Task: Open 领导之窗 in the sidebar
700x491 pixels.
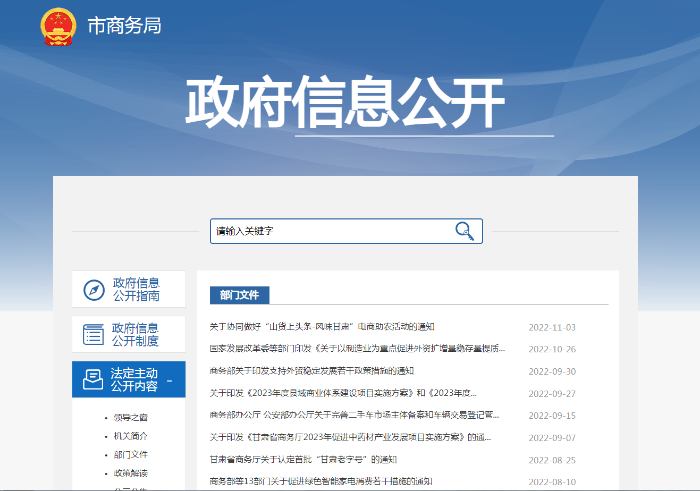Action: (x=130, y=417)
